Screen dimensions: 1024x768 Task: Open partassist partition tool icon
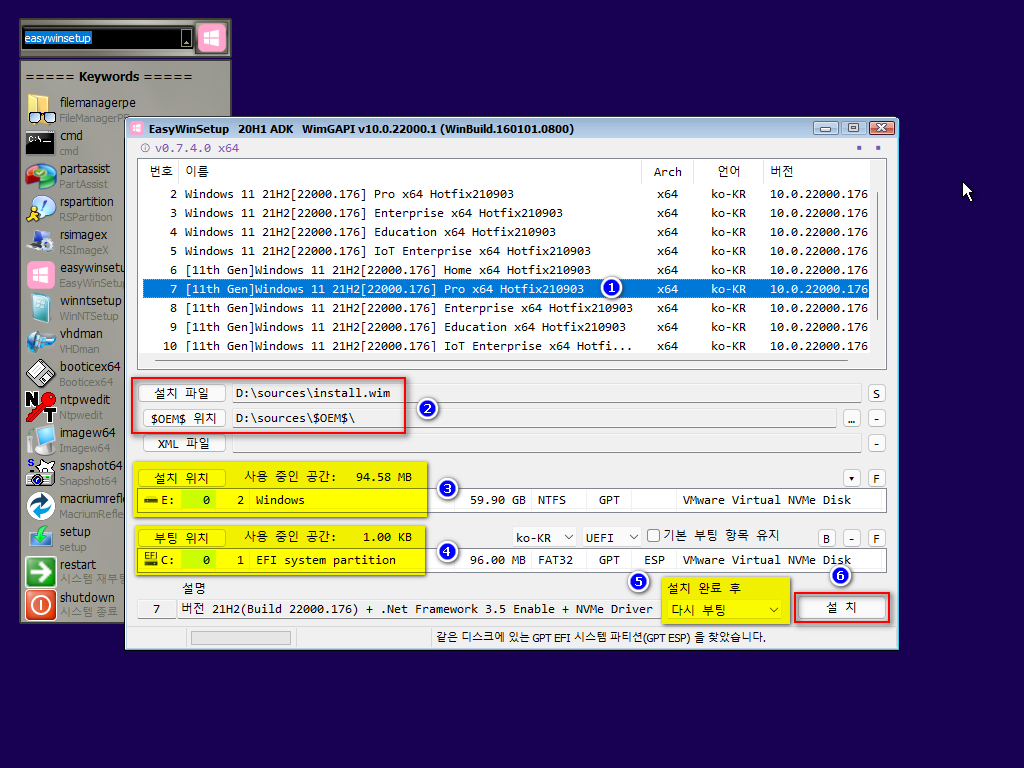pyautogui.click(x=41, y=176)
